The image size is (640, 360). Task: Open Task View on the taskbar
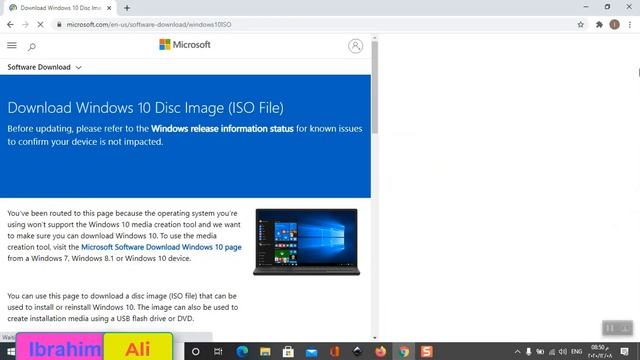coord(218,351)
